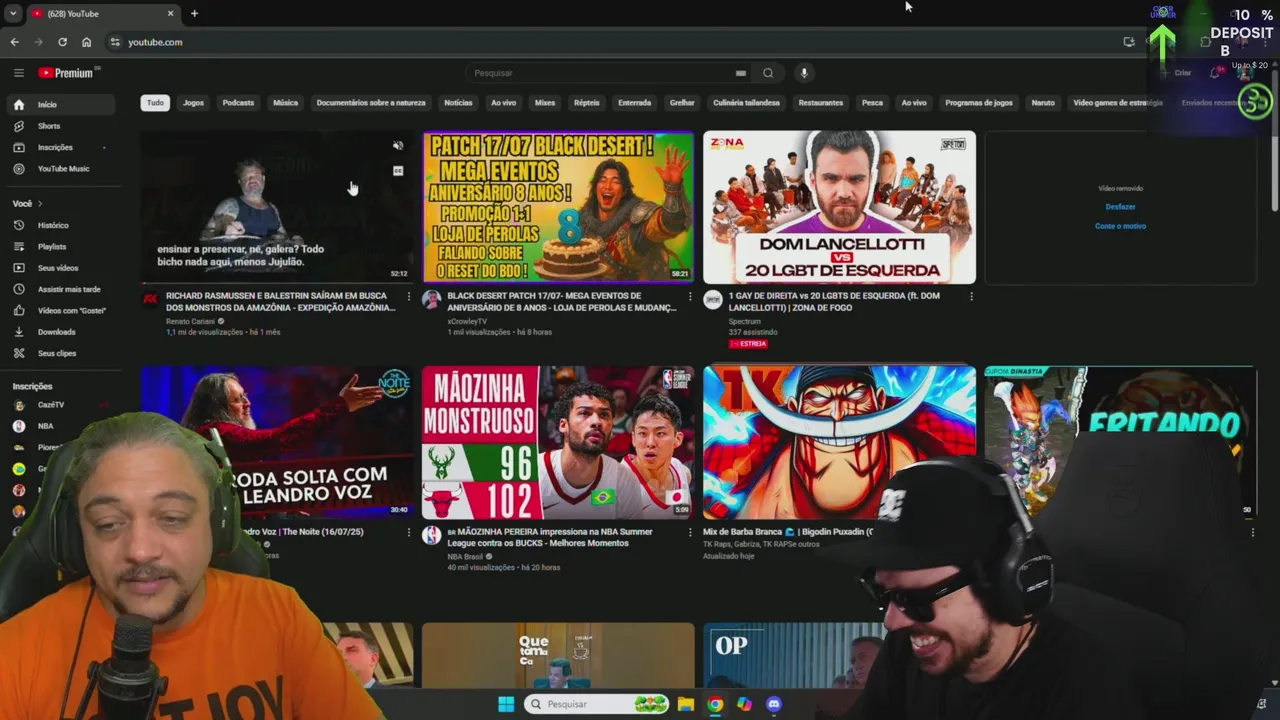Open Inscrições in the sidebar
Screen dimensions: 1280x720
coord(55,147)
